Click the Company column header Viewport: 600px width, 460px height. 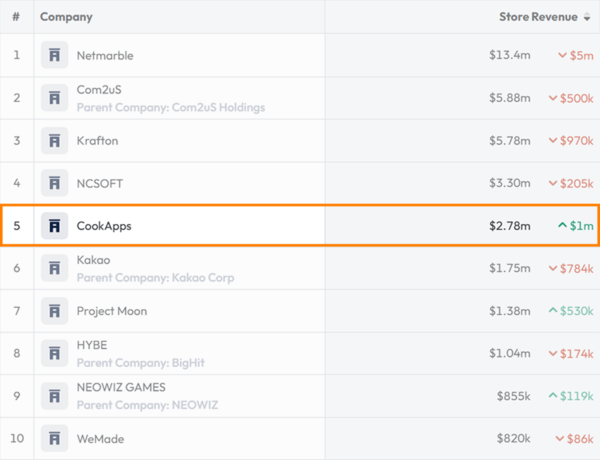tap(66, 17)
